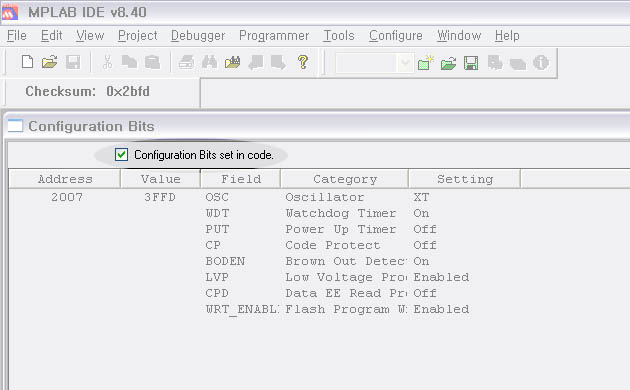The width and height of the screenshot is (630, 390).
Task: Open the Watchdog Timer On setting
Action: click(x=421, y=213)
